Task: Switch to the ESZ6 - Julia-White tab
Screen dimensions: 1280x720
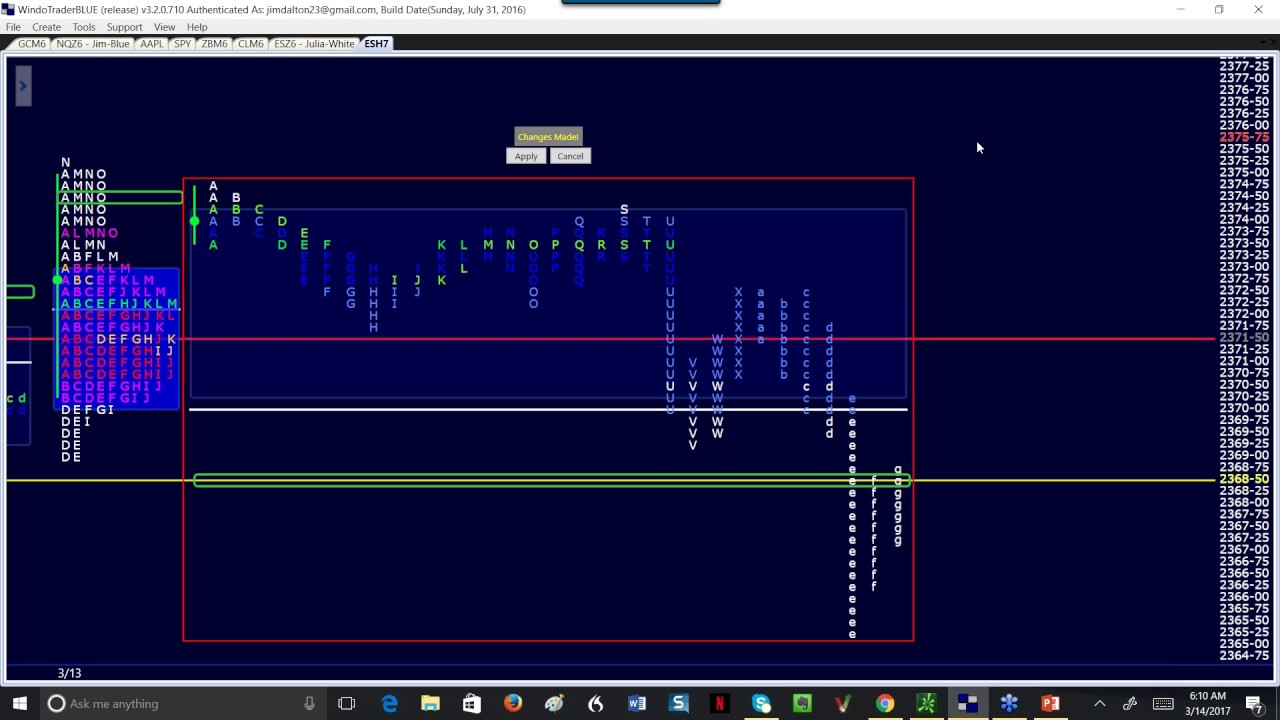Action: pyautogui.click(x=314, y=44)
